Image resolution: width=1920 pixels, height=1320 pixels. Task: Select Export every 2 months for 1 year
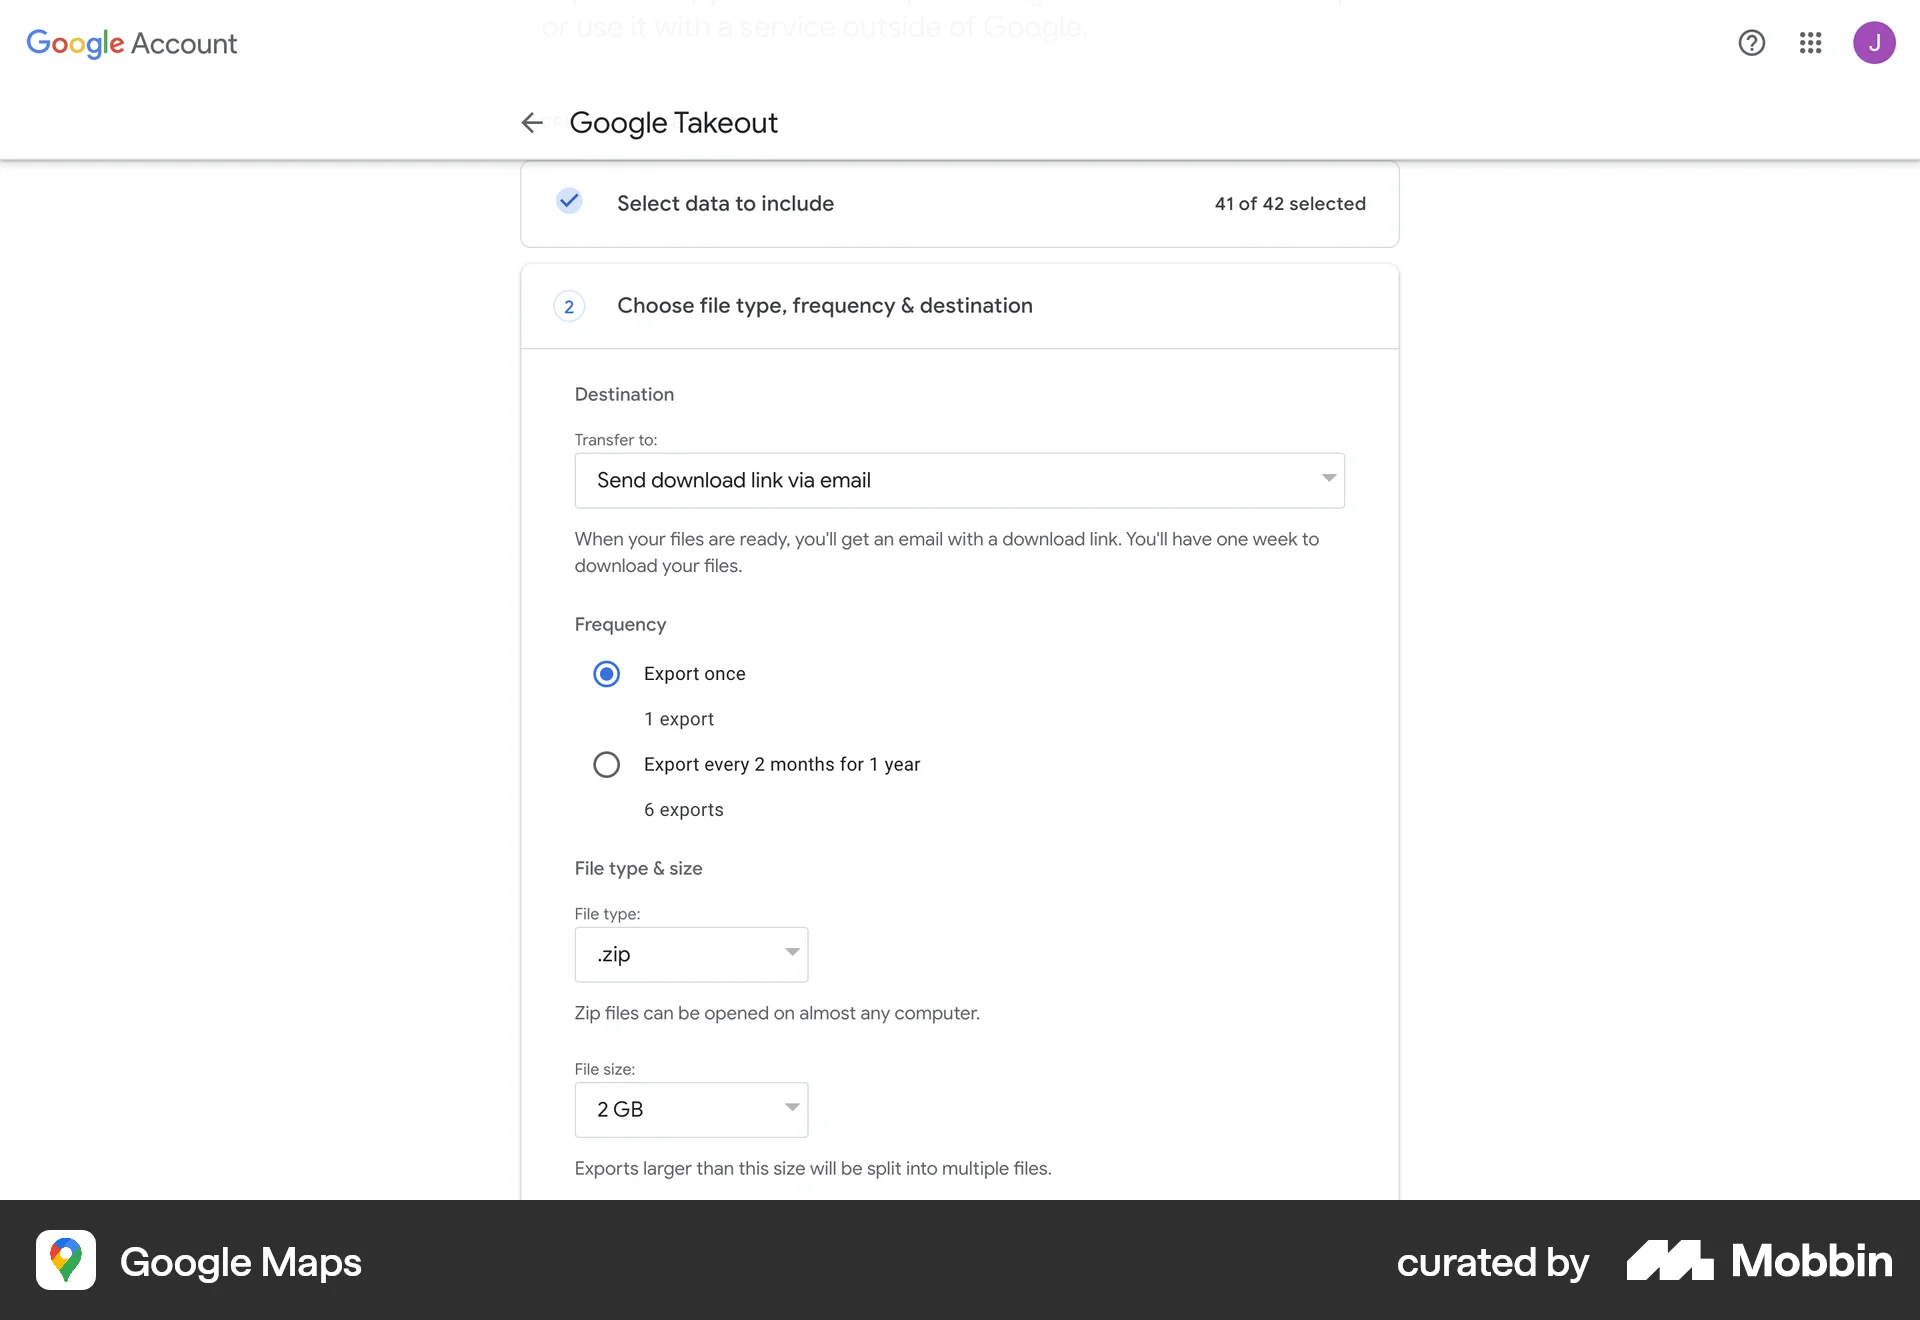coord(606,764)
